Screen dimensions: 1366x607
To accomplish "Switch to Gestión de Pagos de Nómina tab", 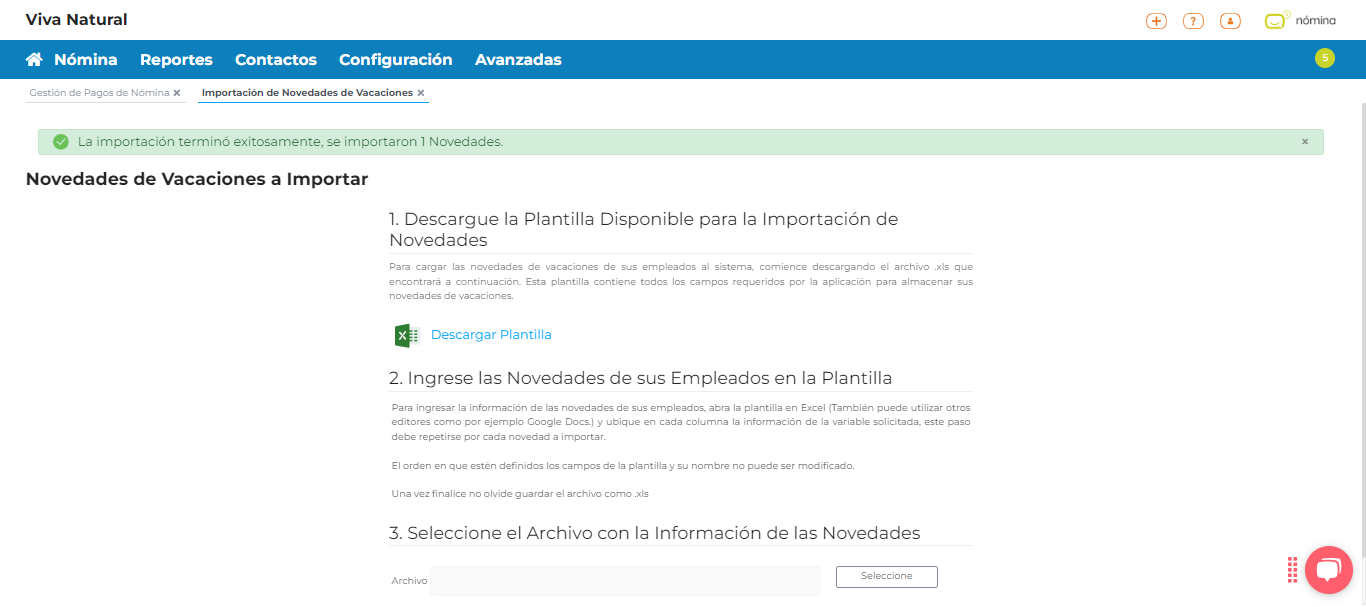I will (x=99, y=93).
